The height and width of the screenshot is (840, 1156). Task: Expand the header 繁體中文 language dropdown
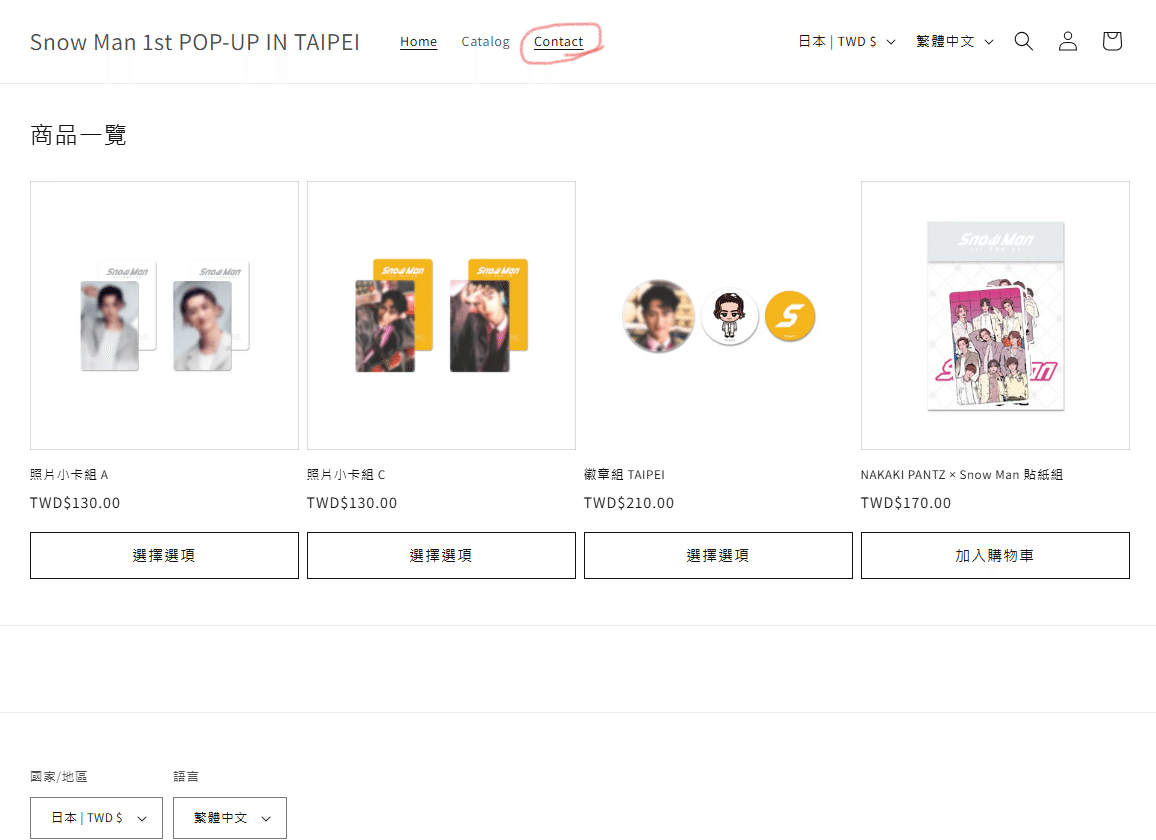point(955,41)
